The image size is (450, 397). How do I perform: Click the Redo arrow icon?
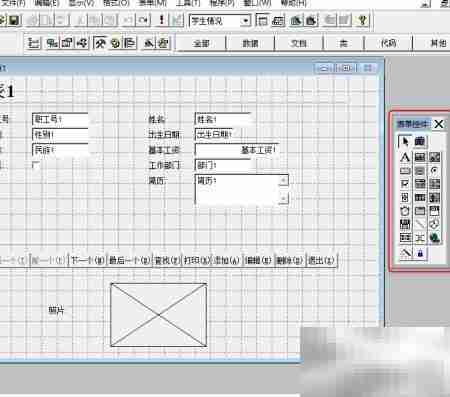tap(143, 20)
